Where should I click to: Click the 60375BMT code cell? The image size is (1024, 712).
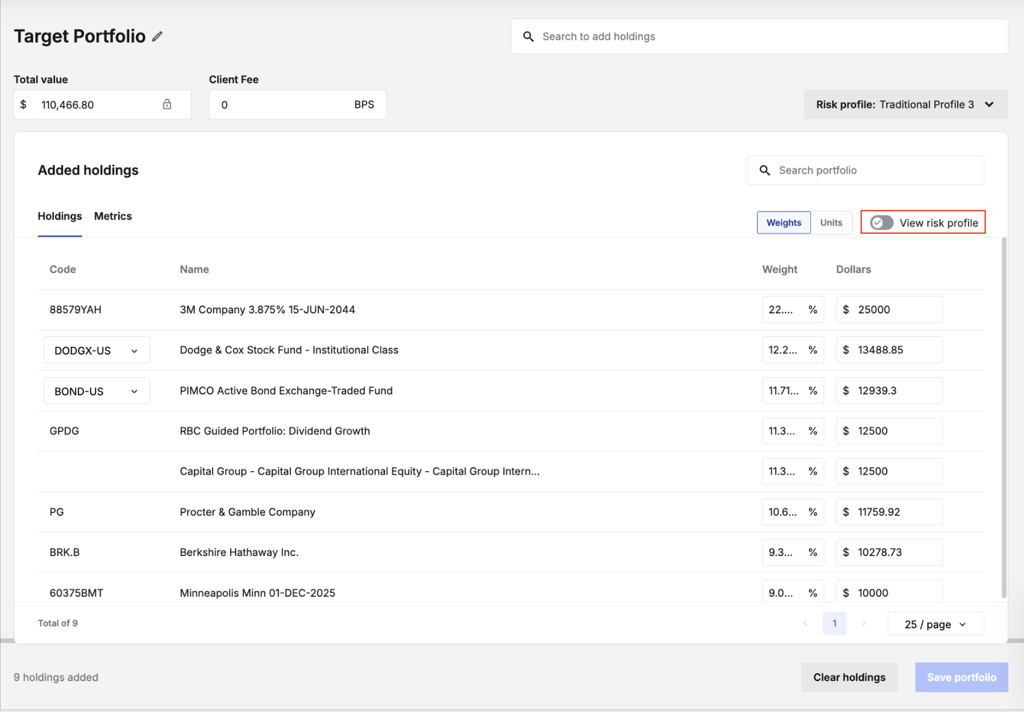click(x=76, y=593)
